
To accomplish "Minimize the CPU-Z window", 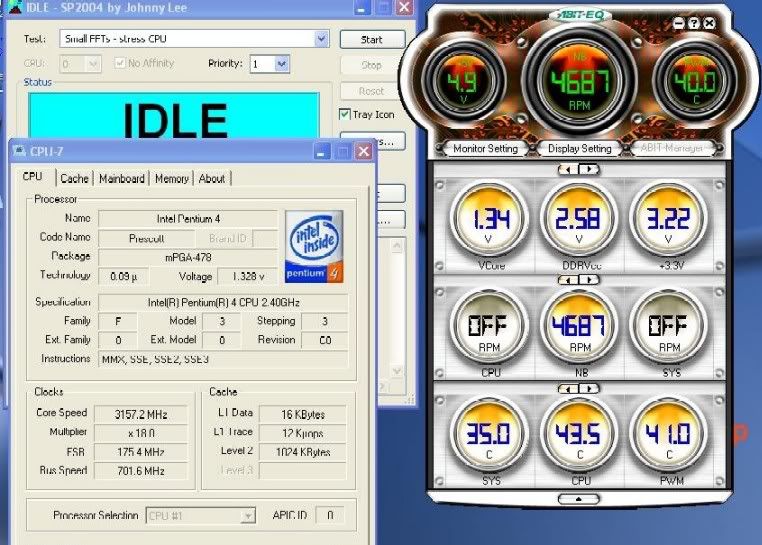I will 321,152.
